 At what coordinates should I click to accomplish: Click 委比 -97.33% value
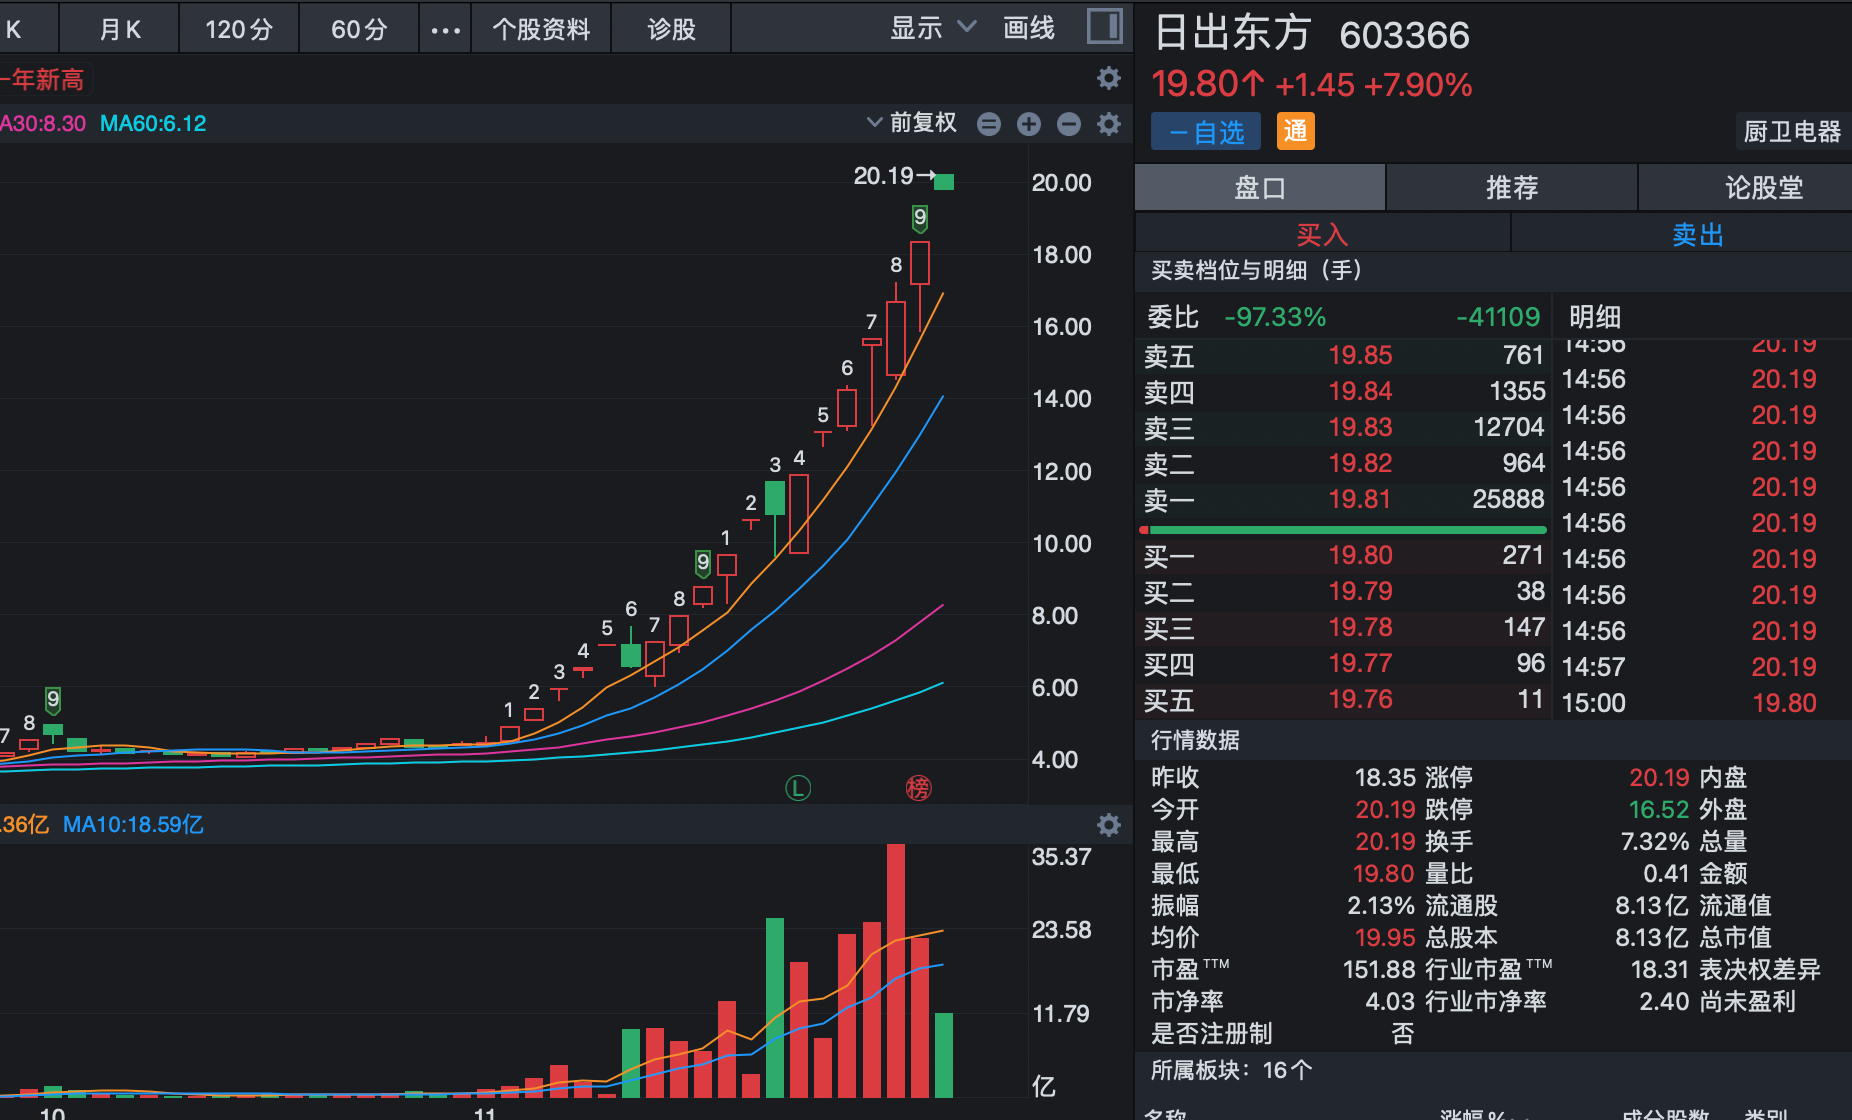click(x=1275, y=317)
